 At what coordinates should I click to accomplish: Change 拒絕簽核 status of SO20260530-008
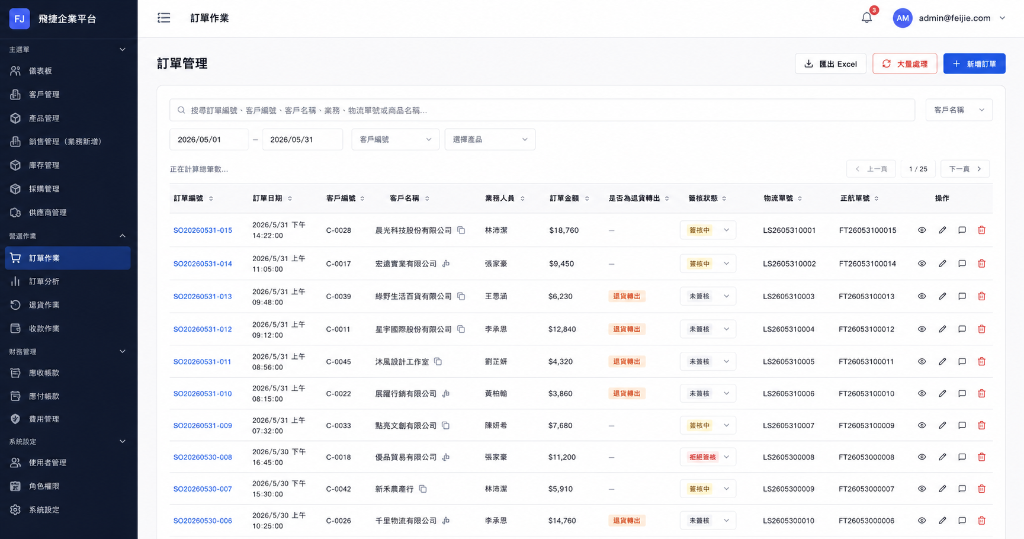tap(707, 457)
